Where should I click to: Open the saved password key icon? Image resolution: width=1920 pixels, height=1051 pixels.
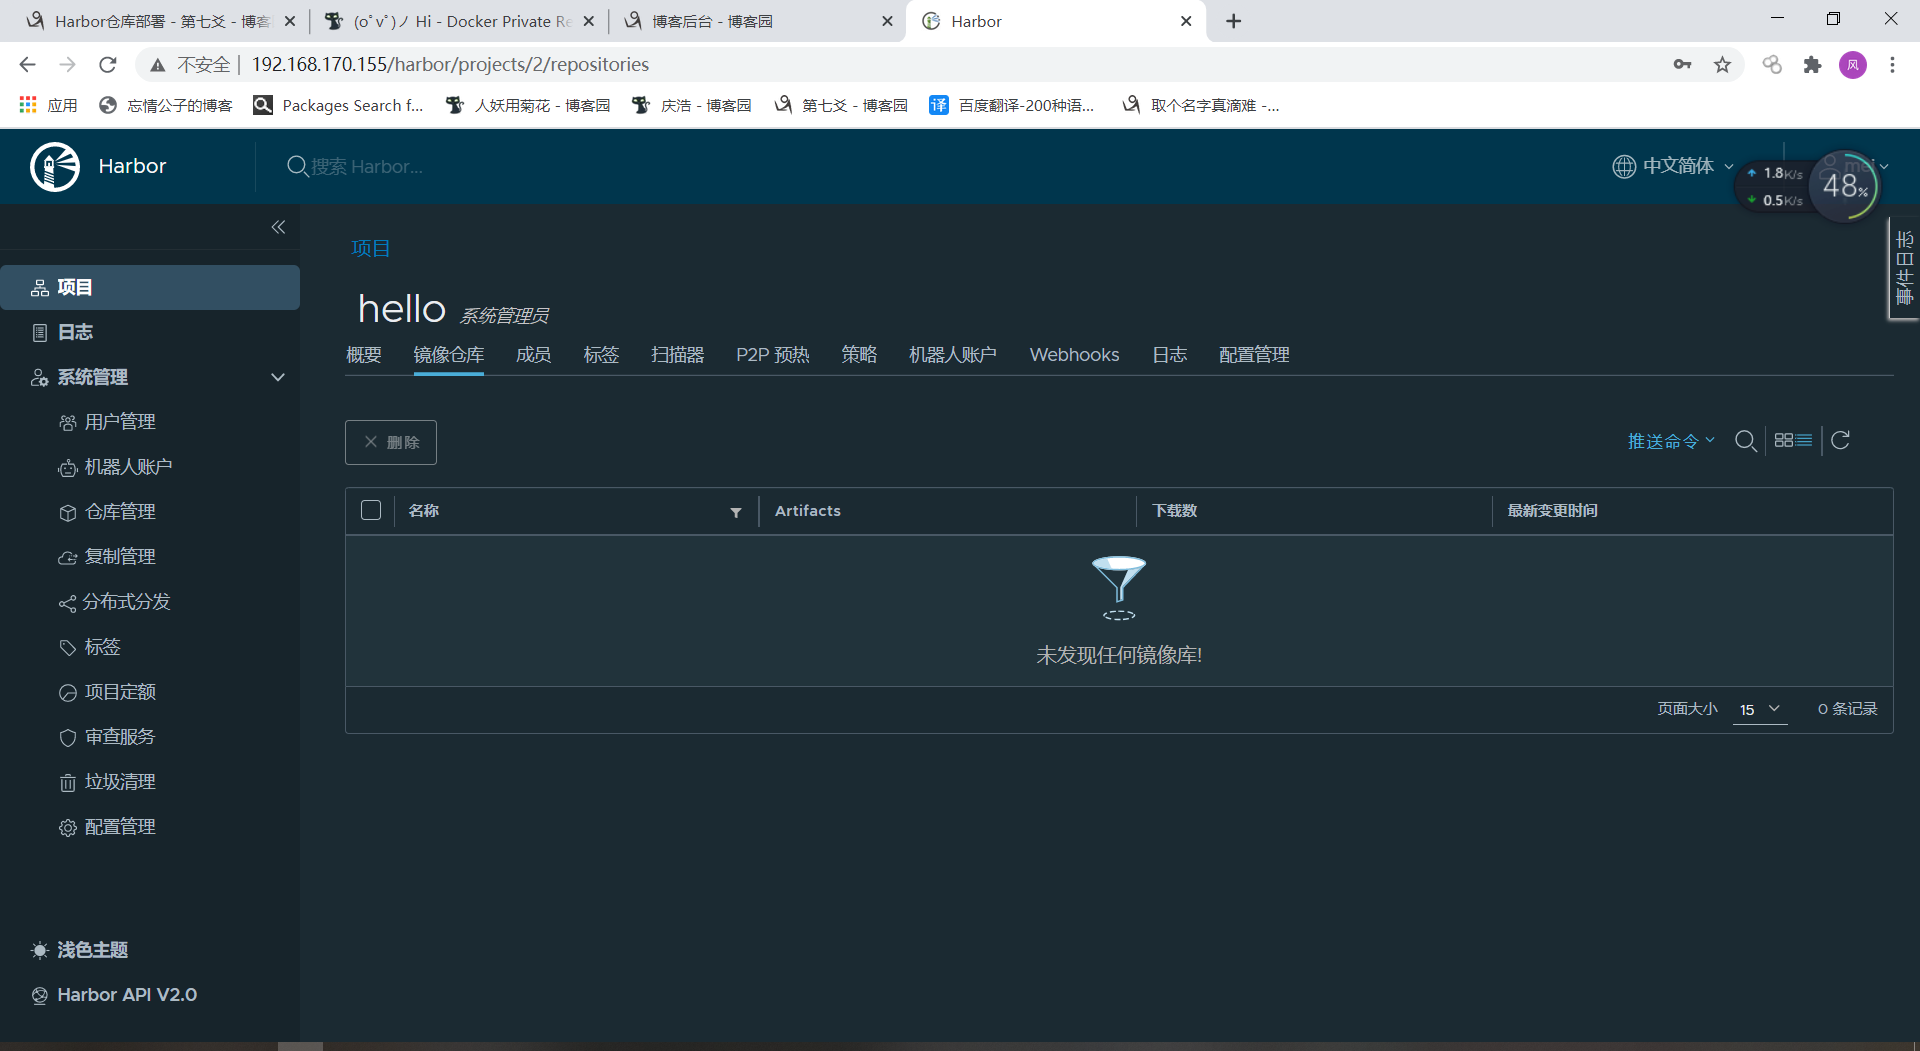tap(1682, 65)
